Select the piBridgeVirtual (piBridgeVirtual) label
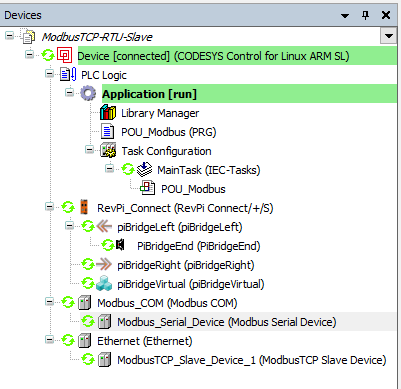The image size is (401, 389). point(191,284)
